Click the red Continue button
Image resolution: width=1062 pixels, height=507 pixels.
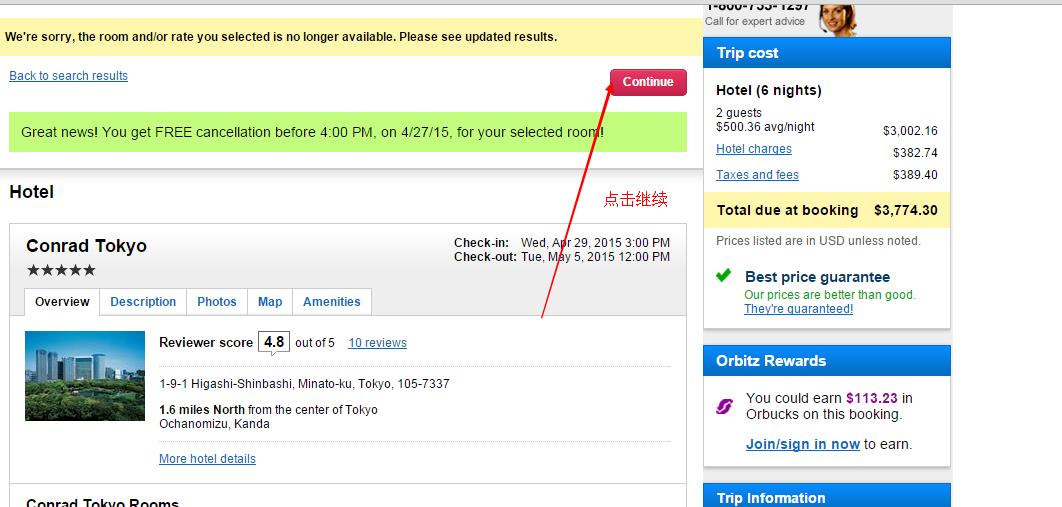[x=648, y=82]
